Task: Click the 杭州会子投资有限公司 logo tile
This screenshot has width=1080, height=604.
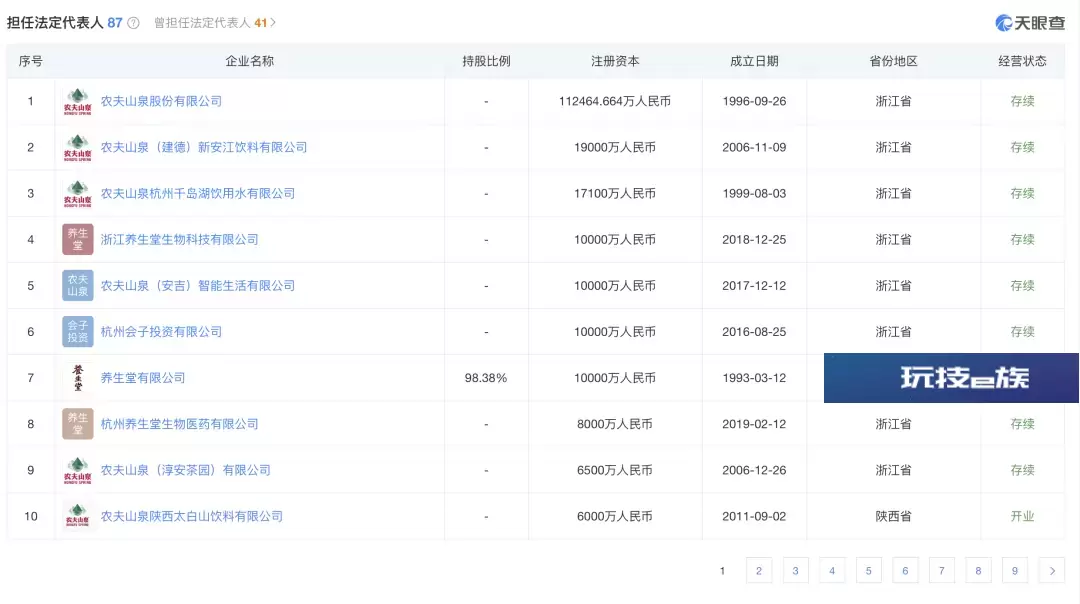Action: (78, 332)
